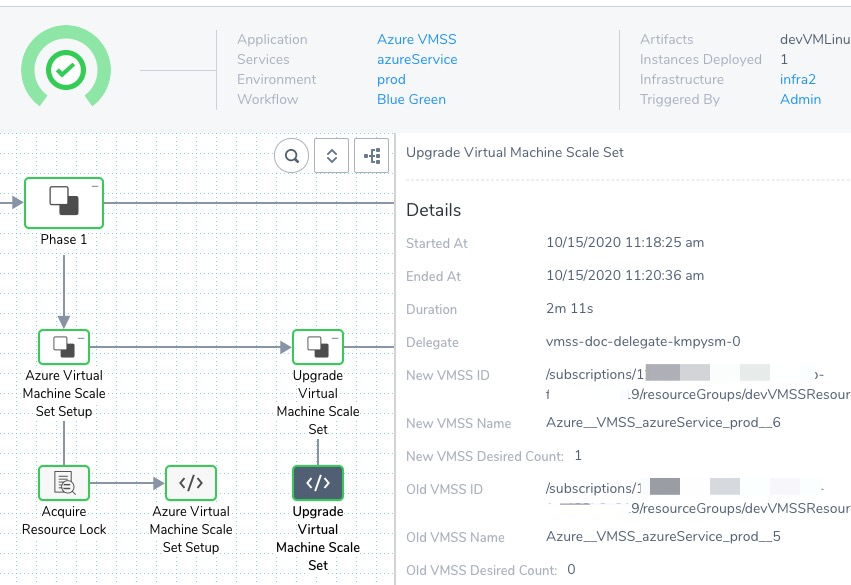Click the Started At time 11:18:25 am
The width and height of the screenshot is (851, 585).
coord(664,242)
